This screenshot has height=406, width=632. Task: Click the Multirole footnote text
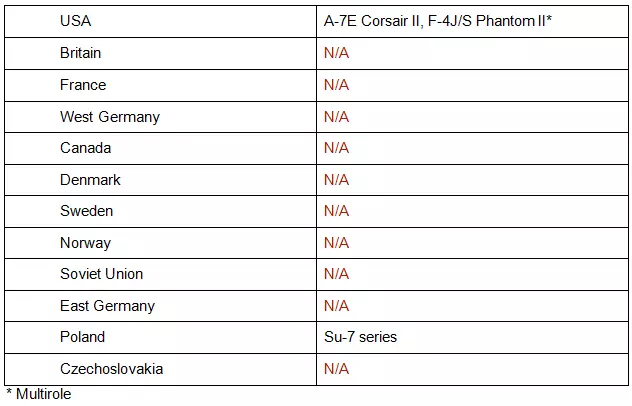tap(38, 394)
